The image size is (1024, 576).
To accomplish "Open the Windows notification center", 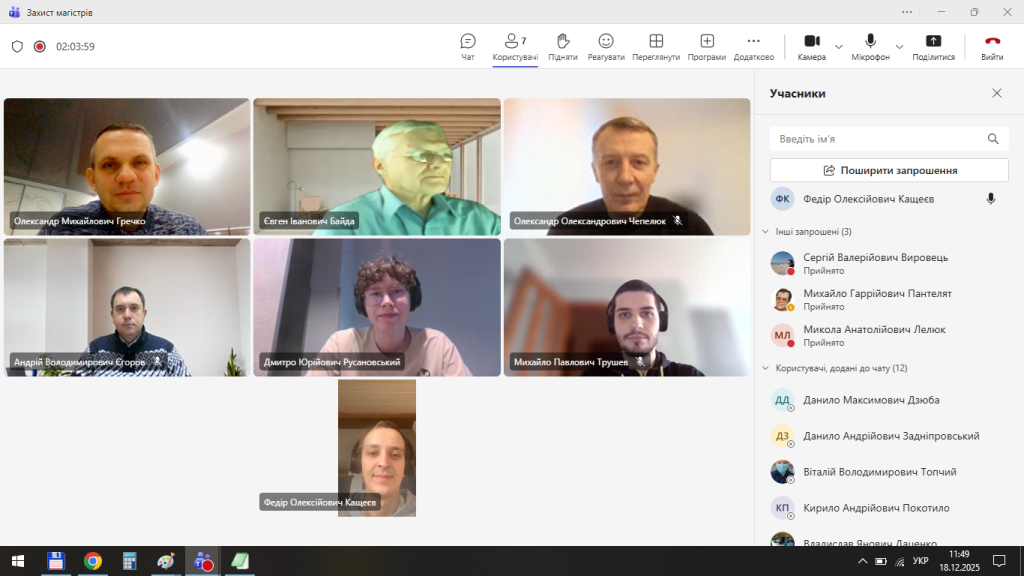I will pos(999,561).
